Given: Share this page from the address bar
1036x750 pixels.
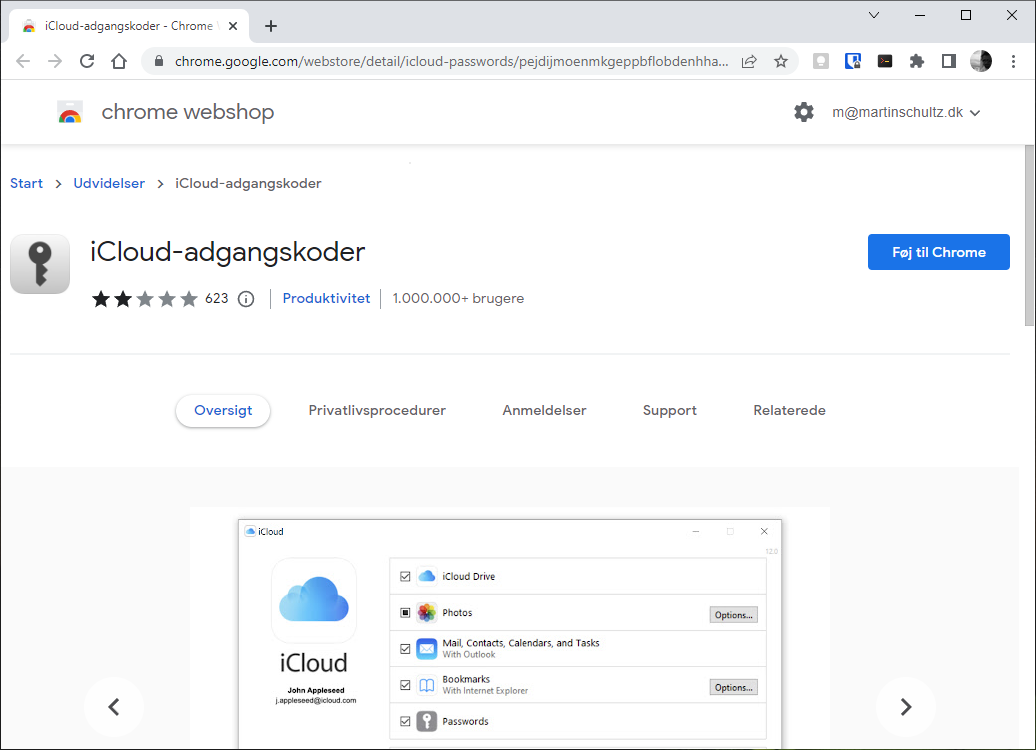Looking at the screenshot, I should point(749,61).
